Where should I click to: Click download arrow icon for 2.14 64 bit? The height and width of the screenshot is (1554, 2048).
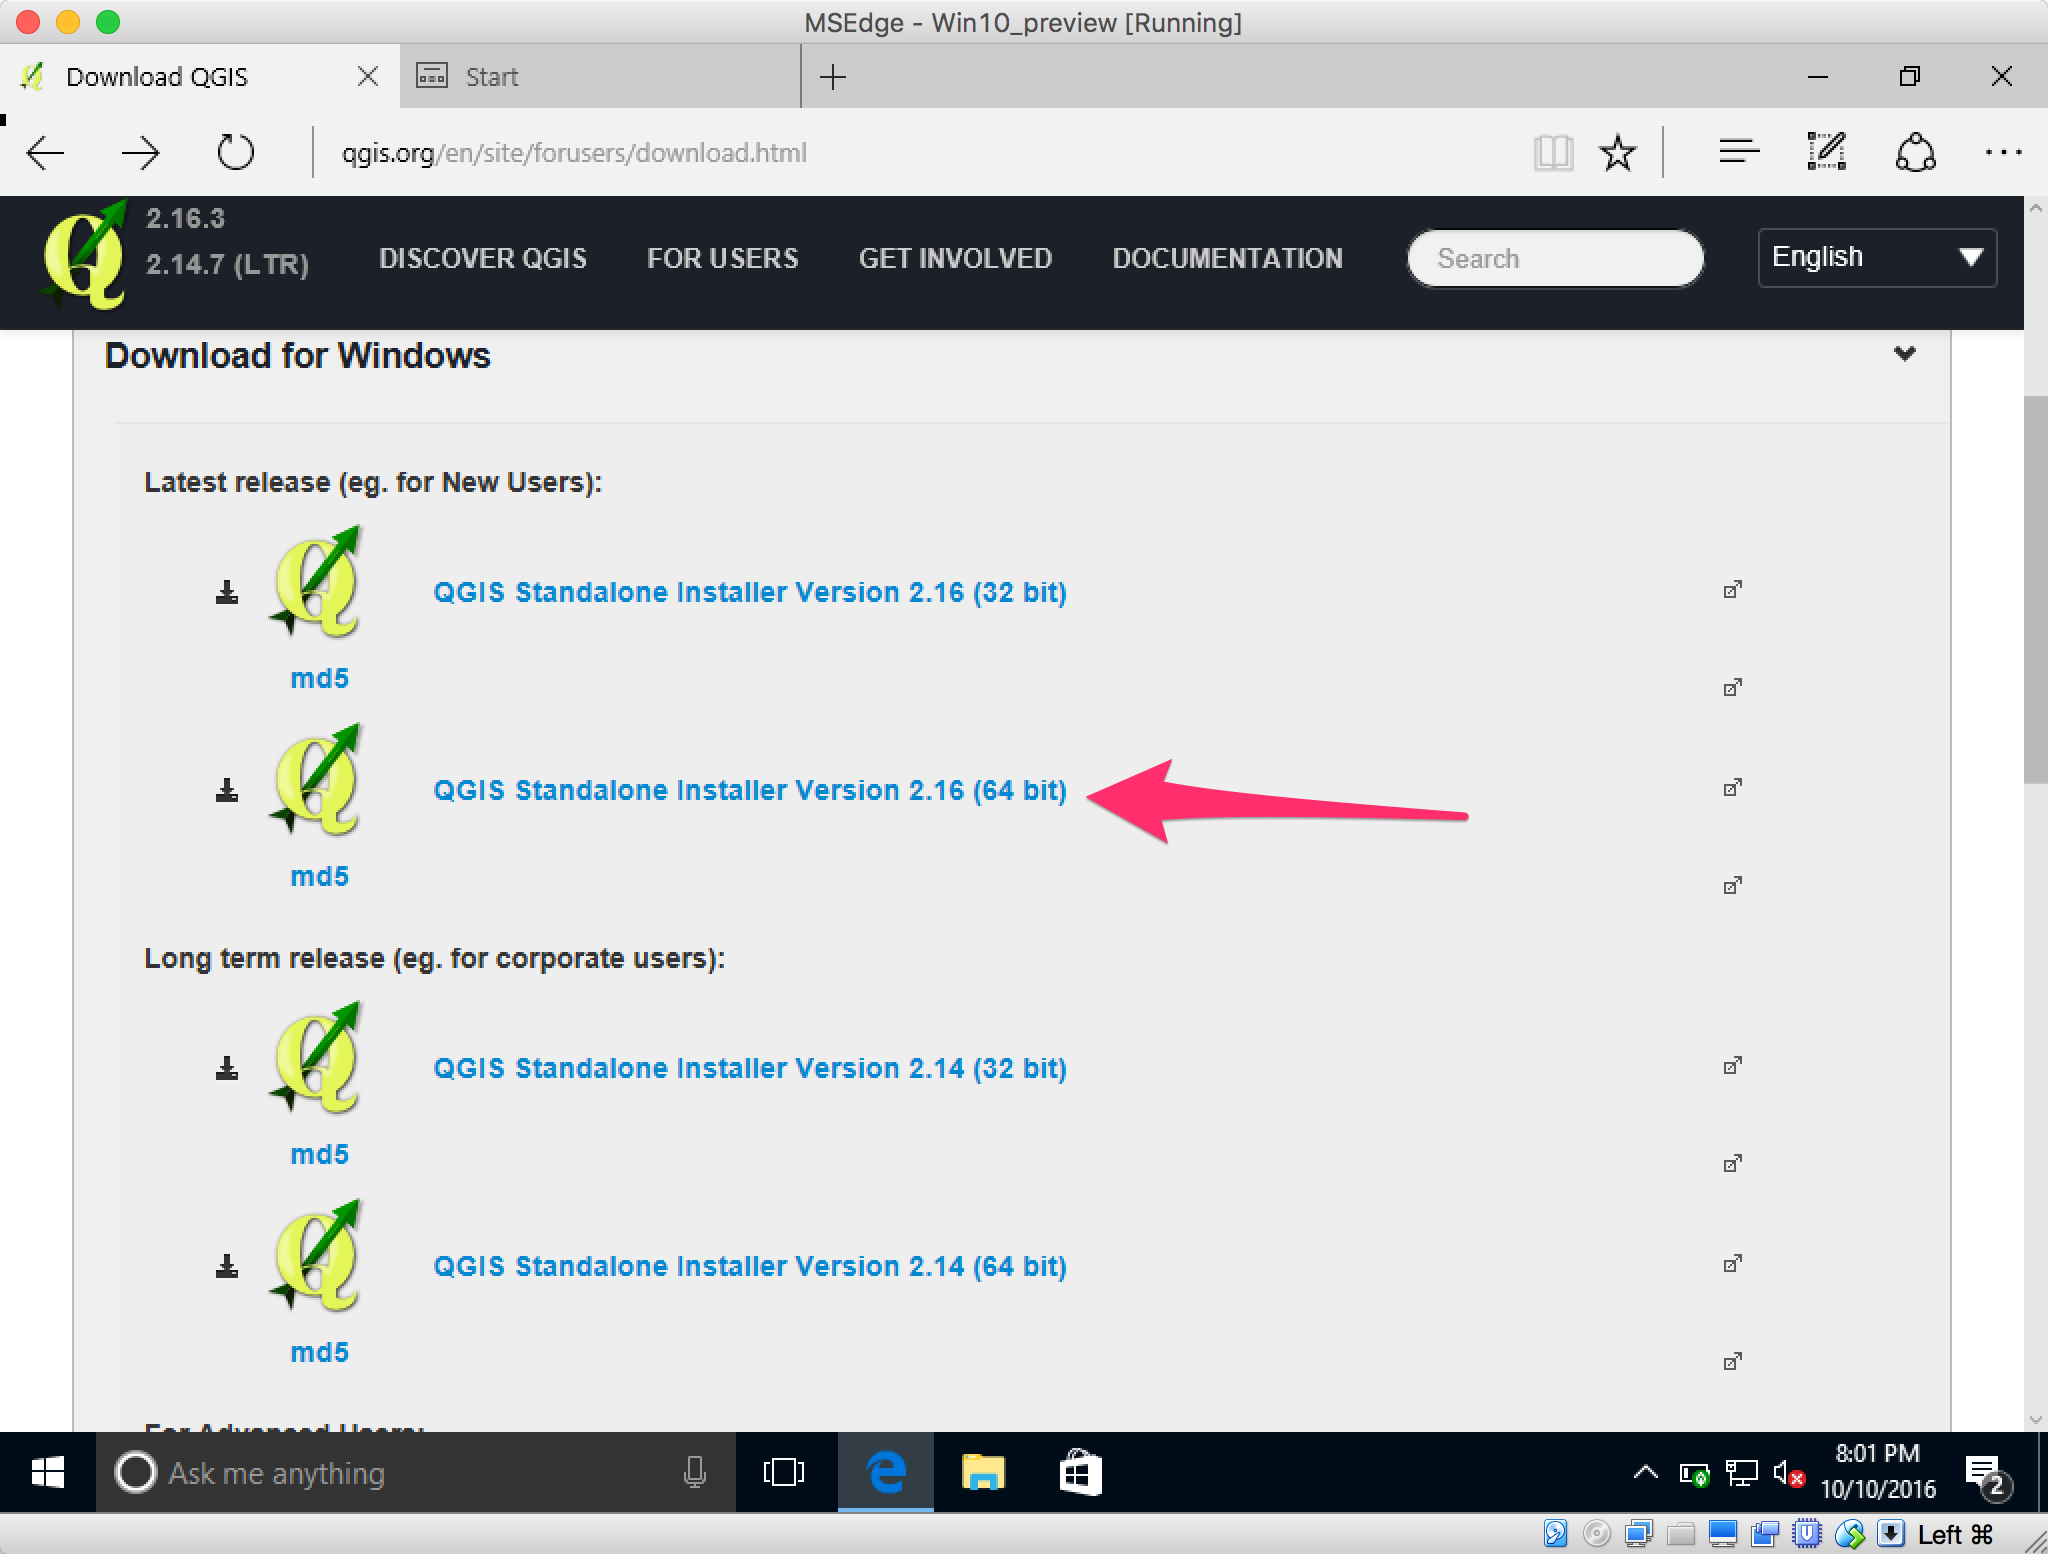pos(227,1266)
